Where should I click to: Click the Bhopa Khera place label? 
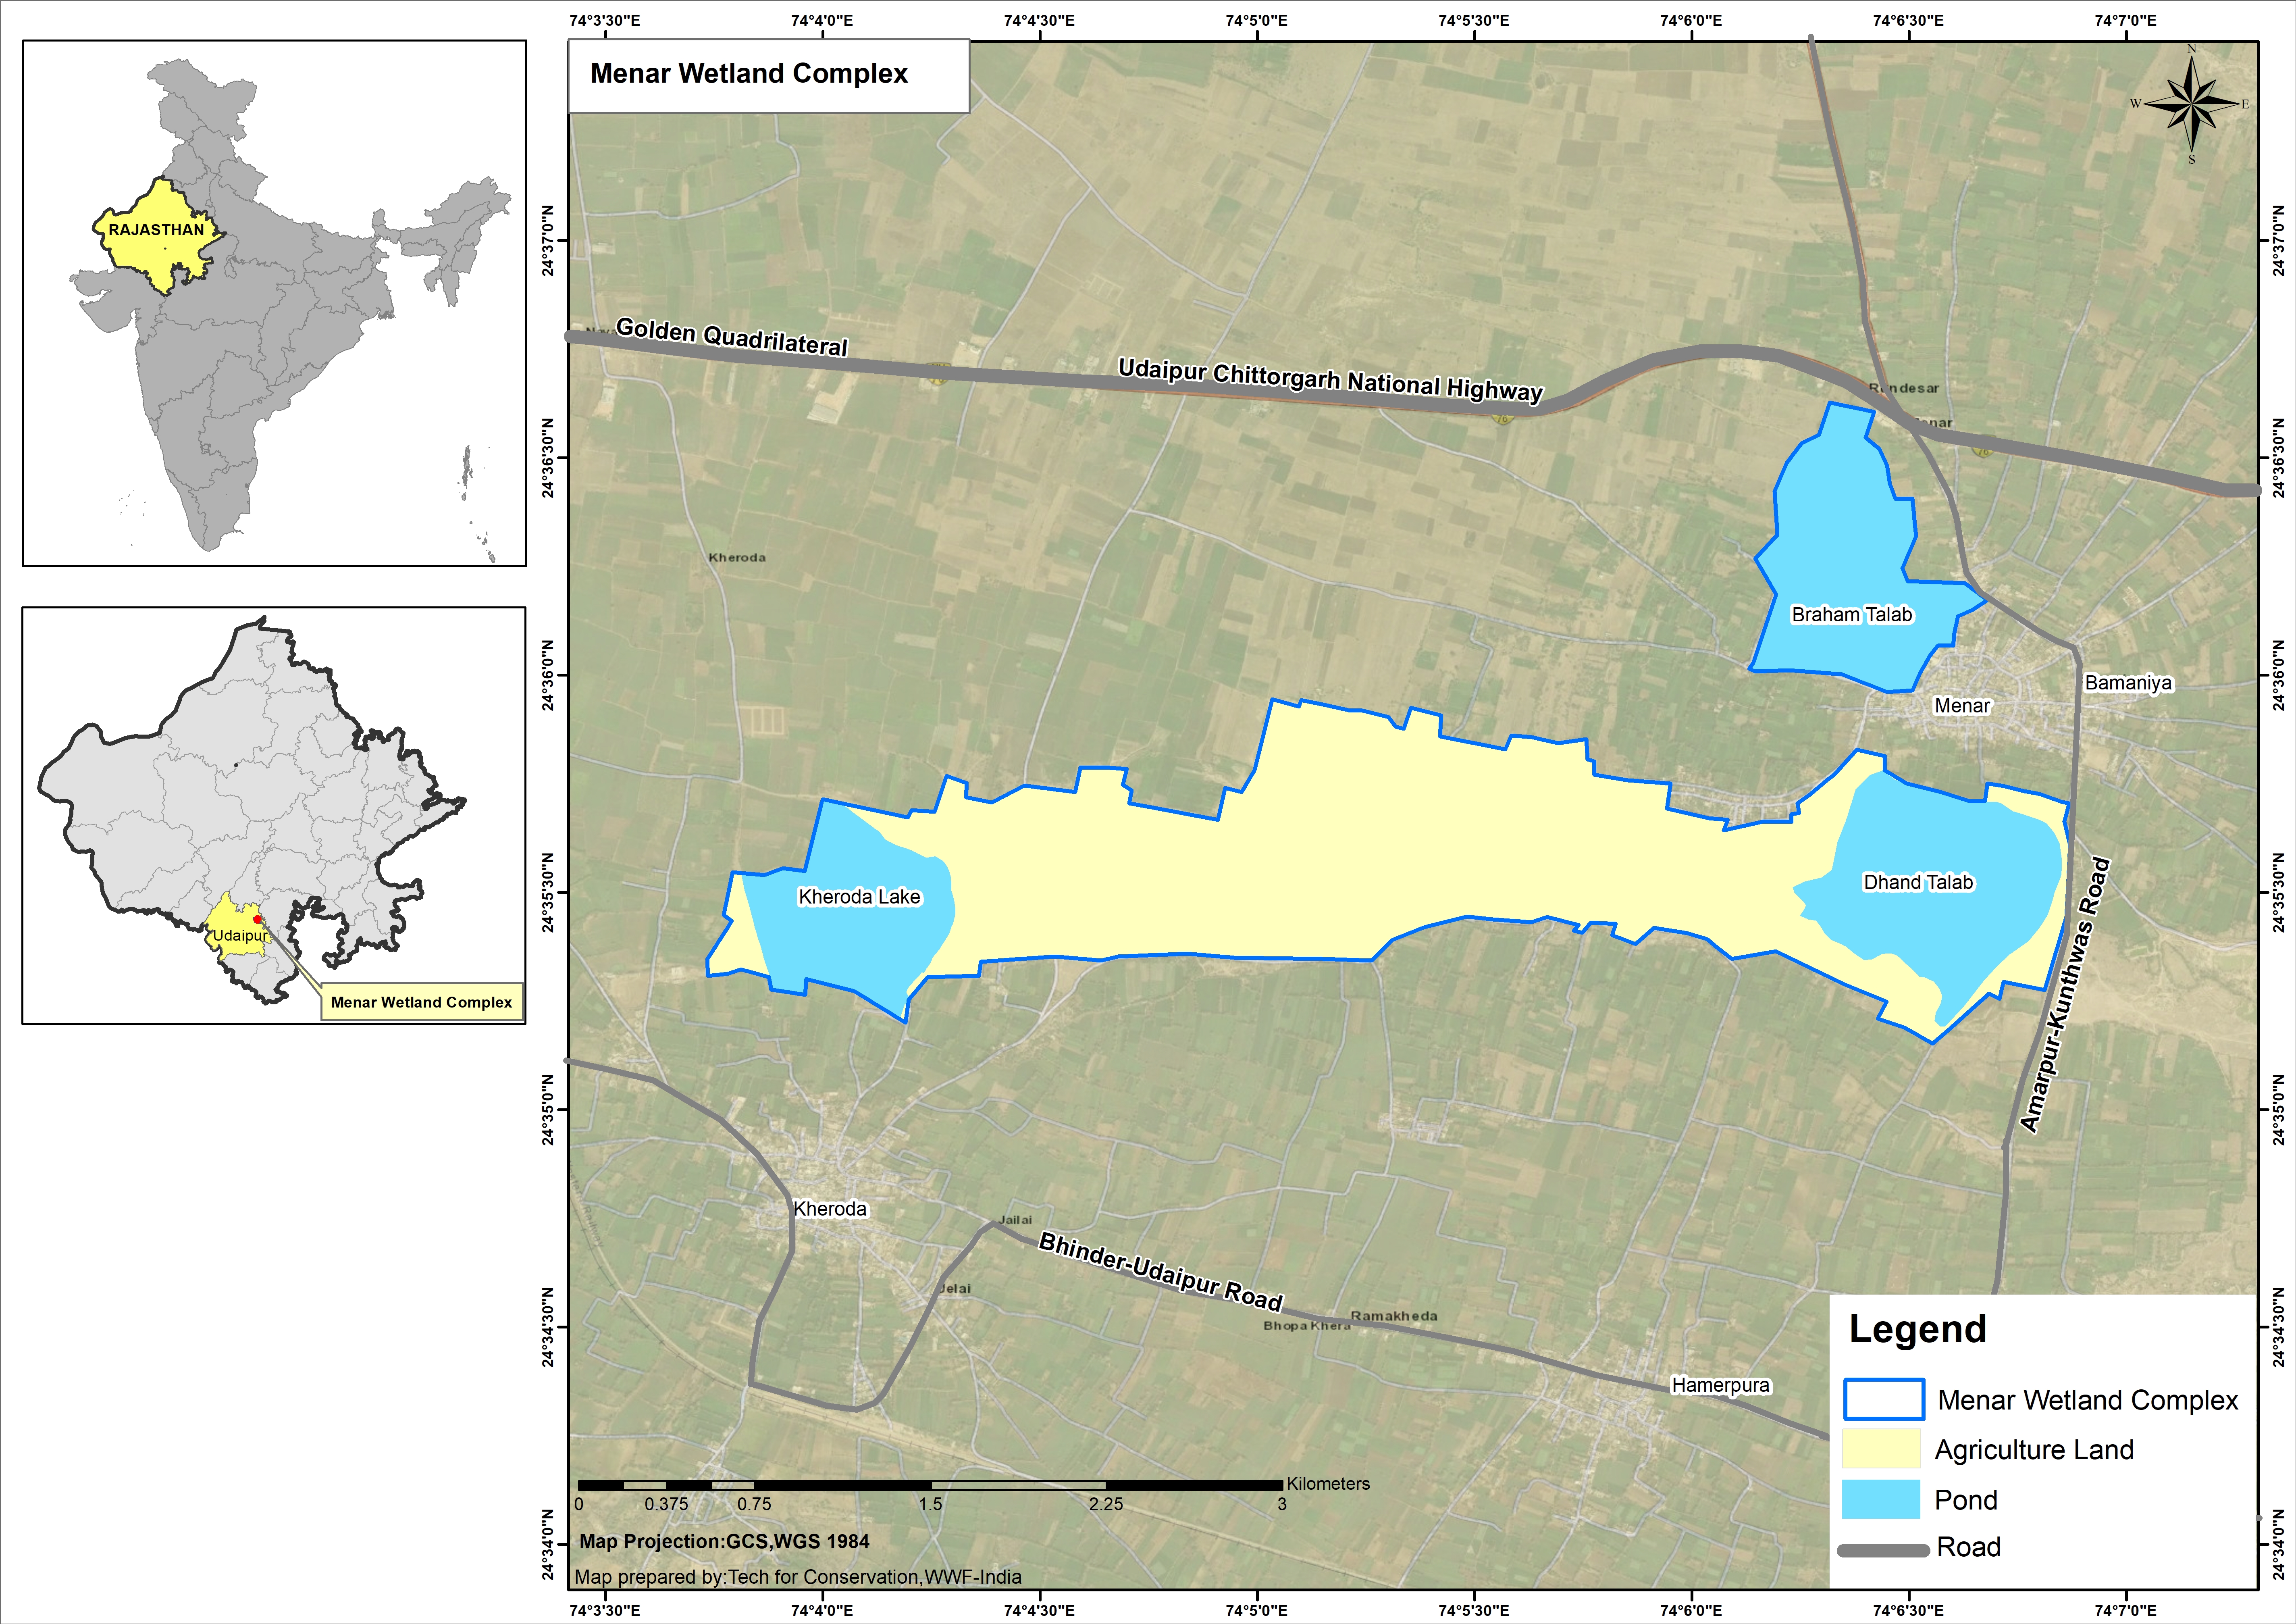(x=1306, y=1326)
